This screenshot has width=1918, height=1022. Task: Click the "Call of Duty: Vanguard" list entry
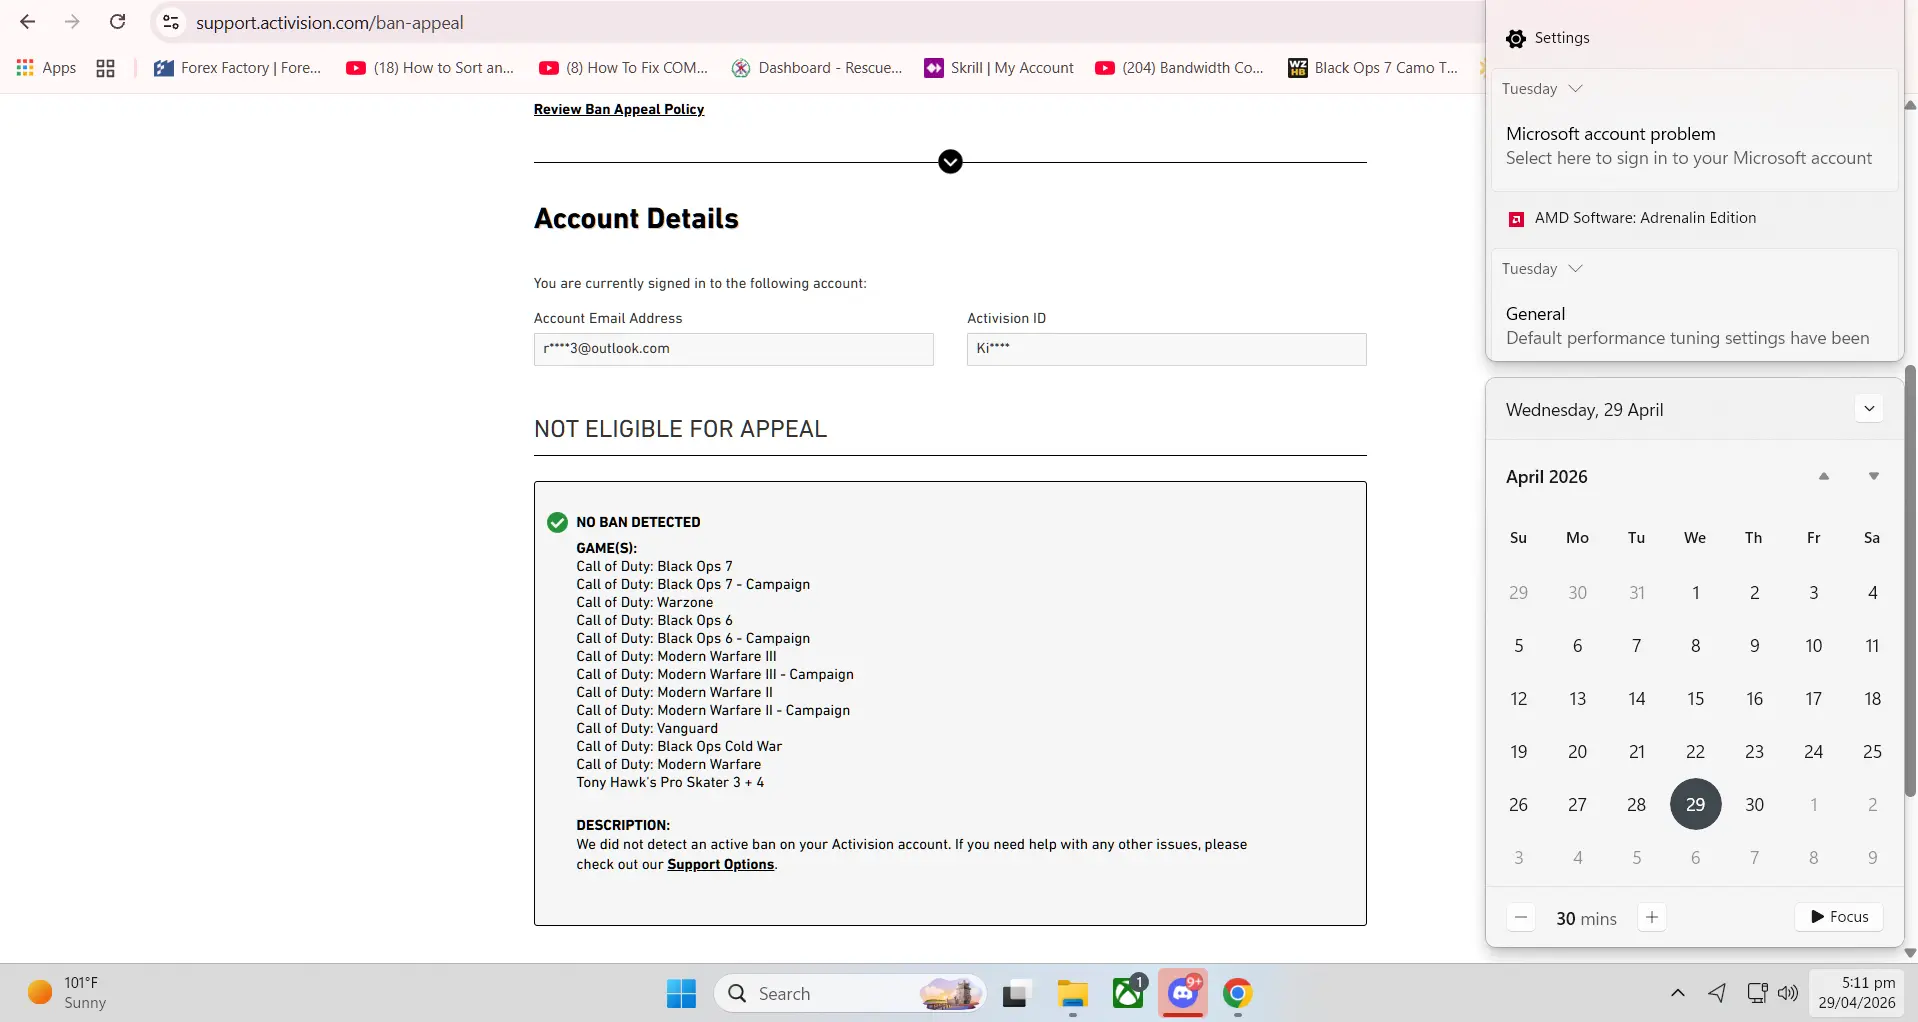647,728
